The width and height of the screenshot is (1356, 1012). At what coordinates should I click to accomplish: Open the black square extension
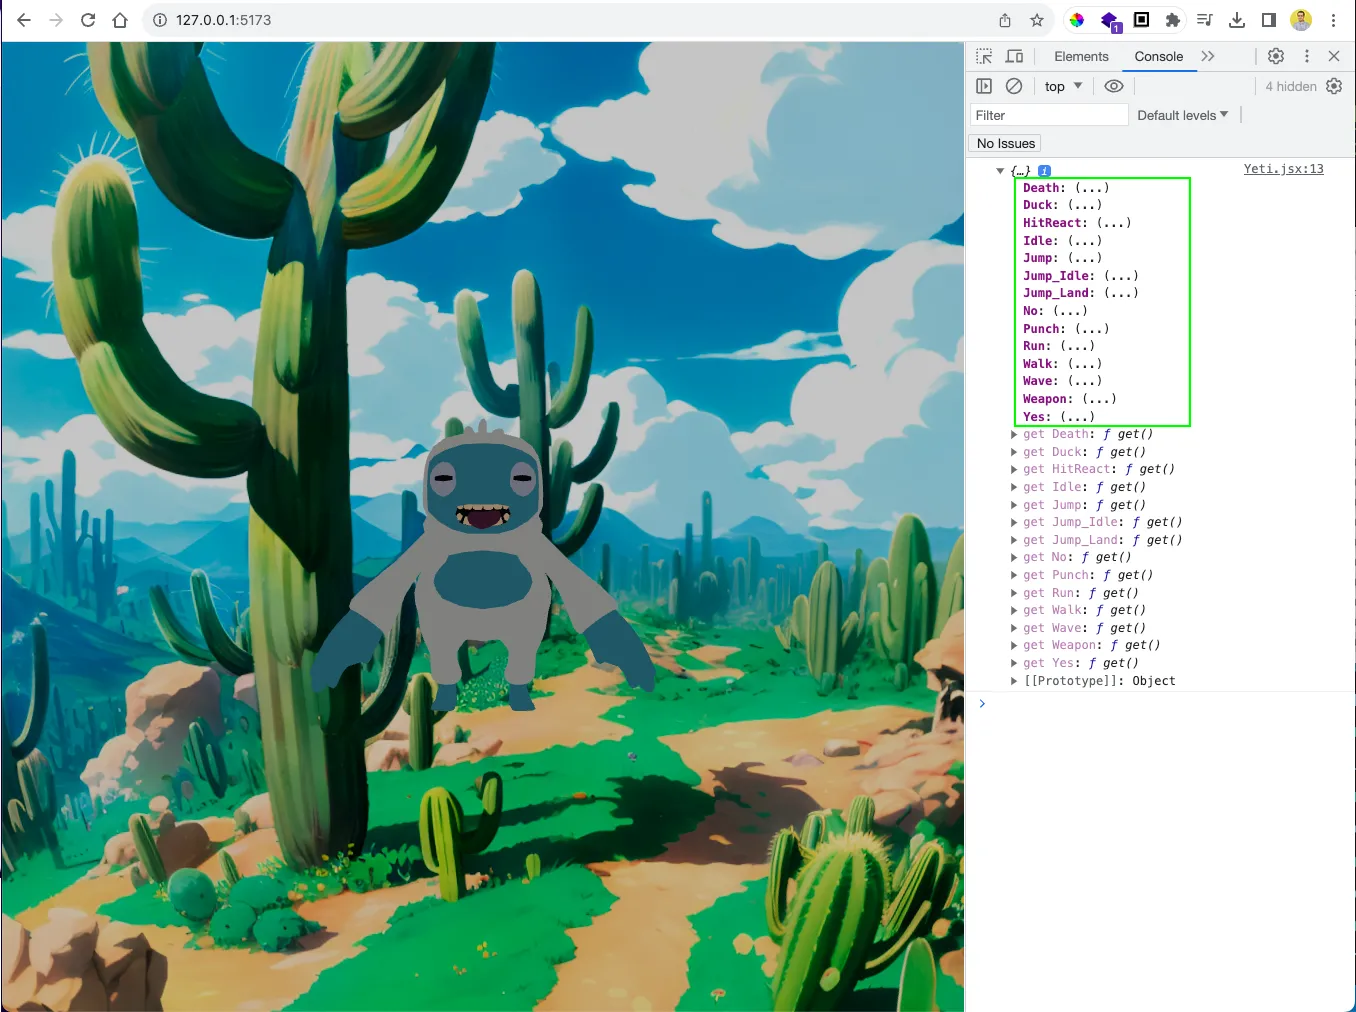point(1141,20)
